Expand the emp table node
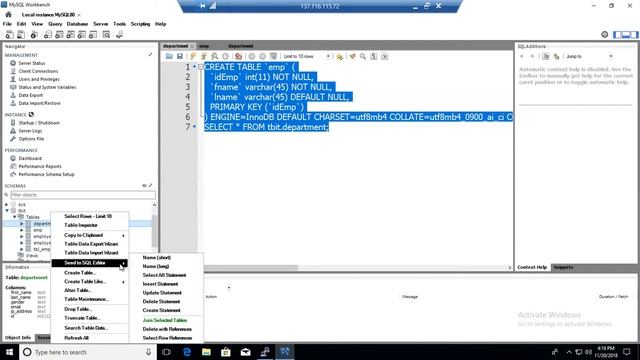Screen dimensions: 640x360 [x=22, y=230]
